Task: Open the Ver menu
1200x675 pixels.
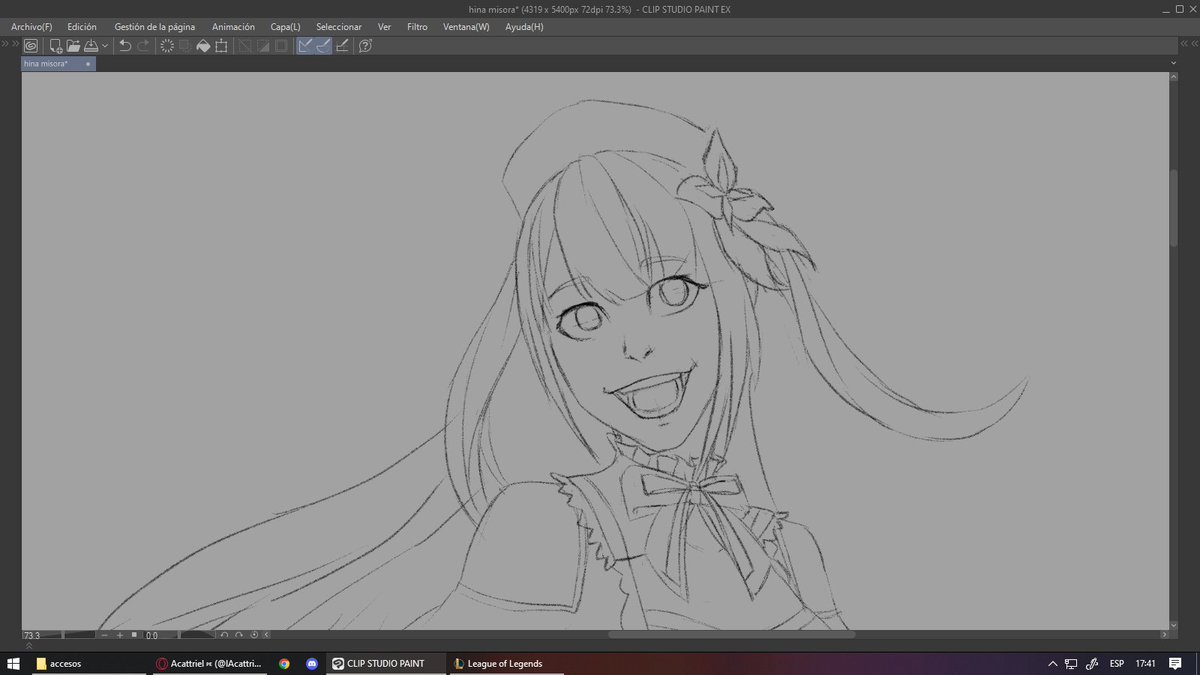Action: pyautogui.click(x=384, y=27)
